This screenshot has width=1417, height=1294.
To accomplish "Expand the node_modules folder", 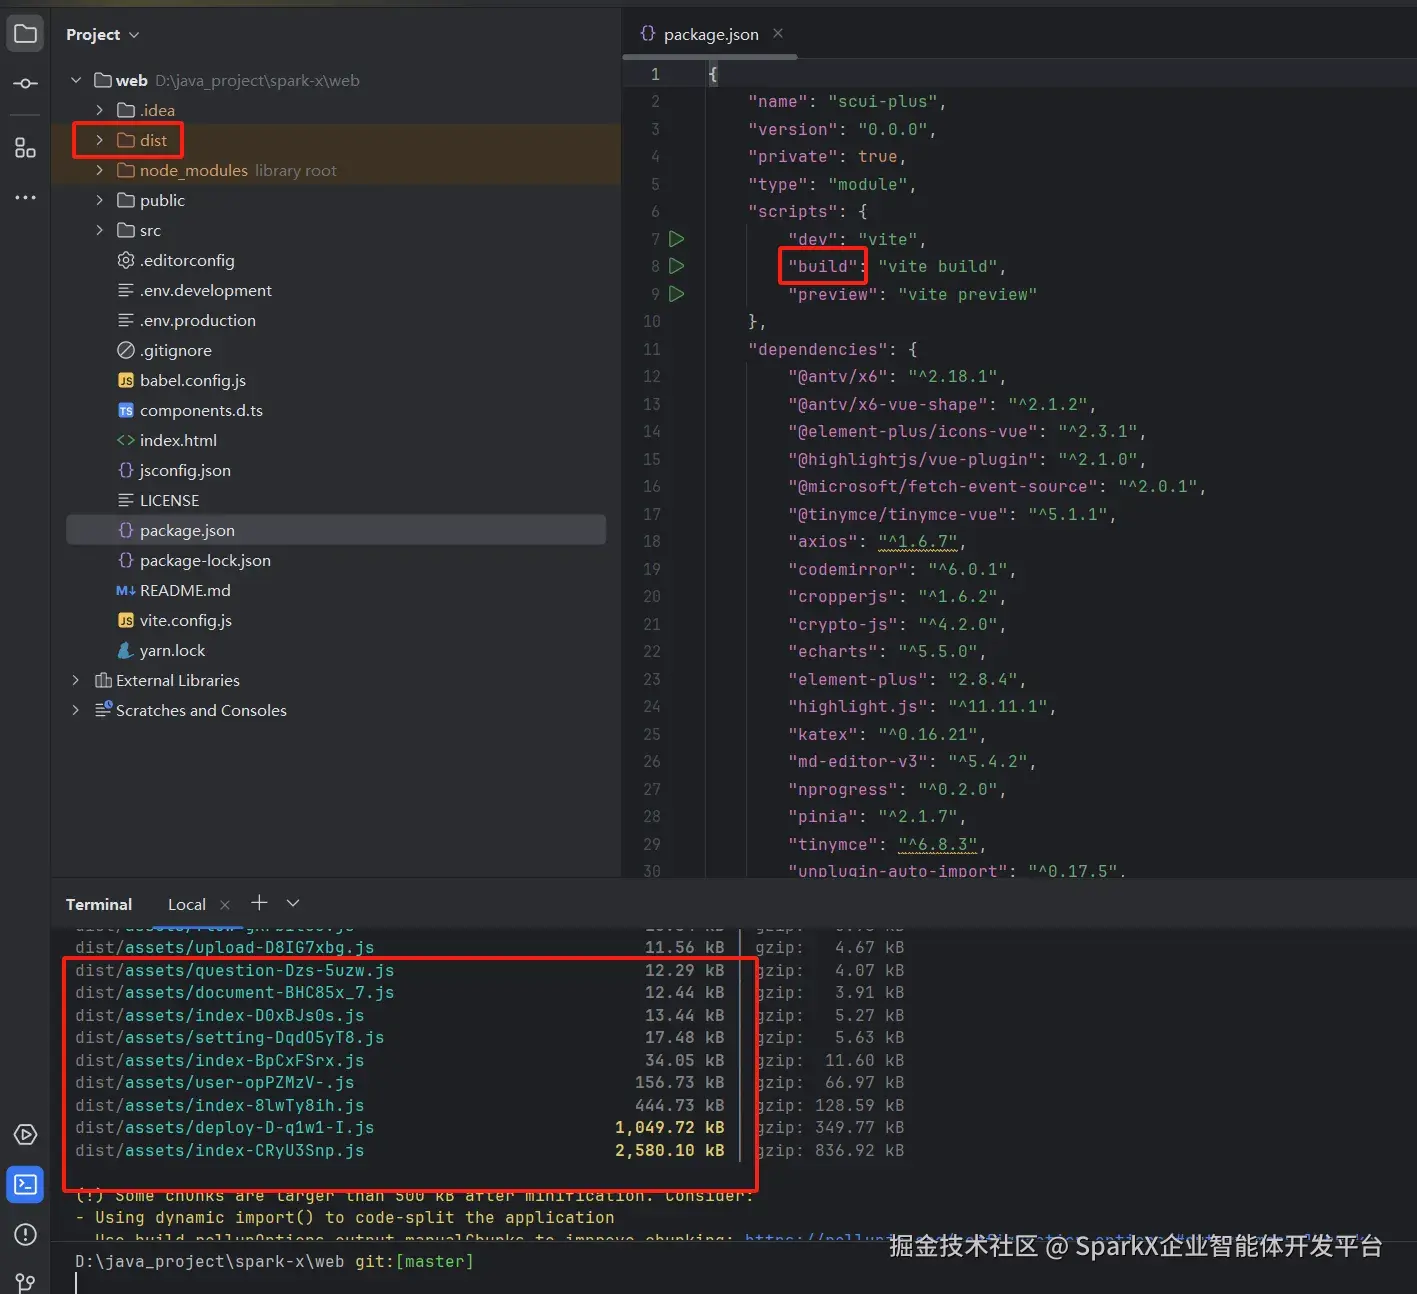I will [x=99, y=170].
